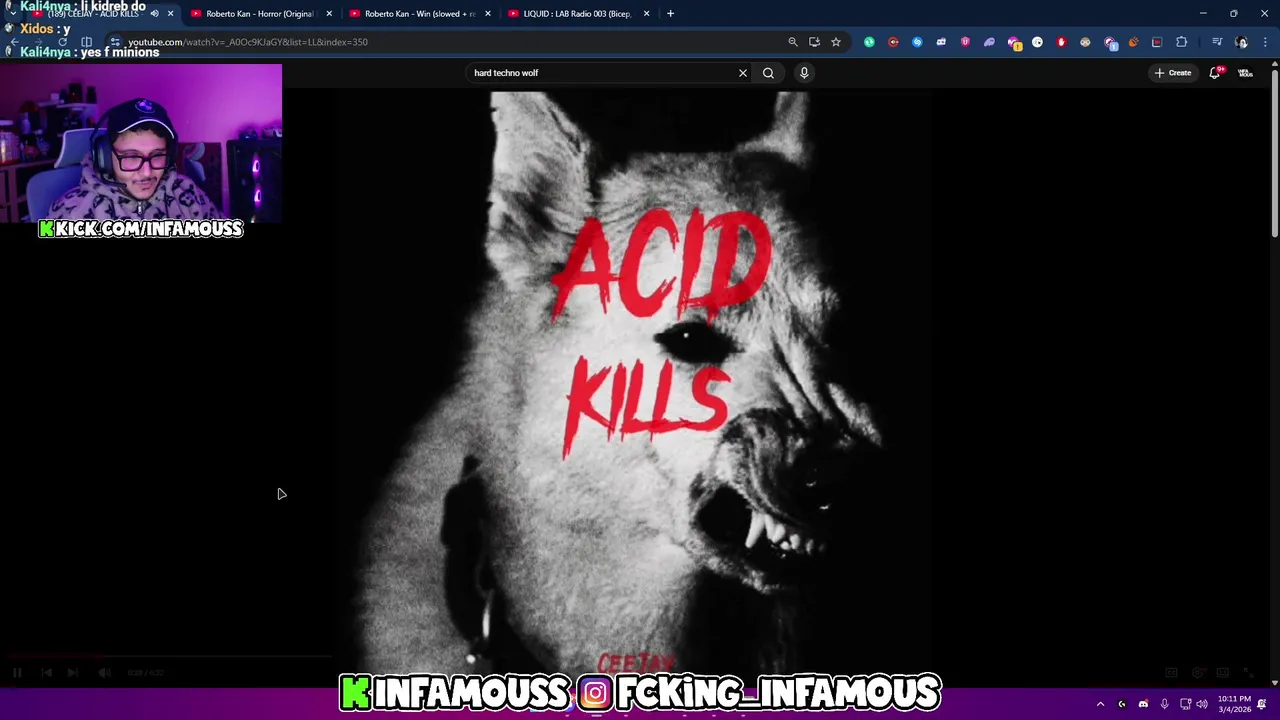Open the red hand blocker extension
1280x720 pixels.
tap(1061, 42)
